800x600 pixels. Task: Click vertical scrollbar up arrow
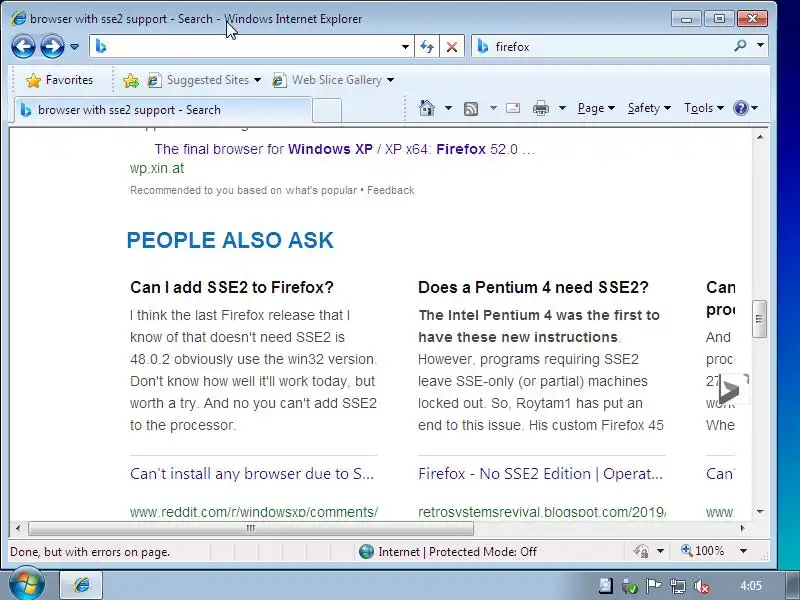pyautogui.click(x=760, y=137)
